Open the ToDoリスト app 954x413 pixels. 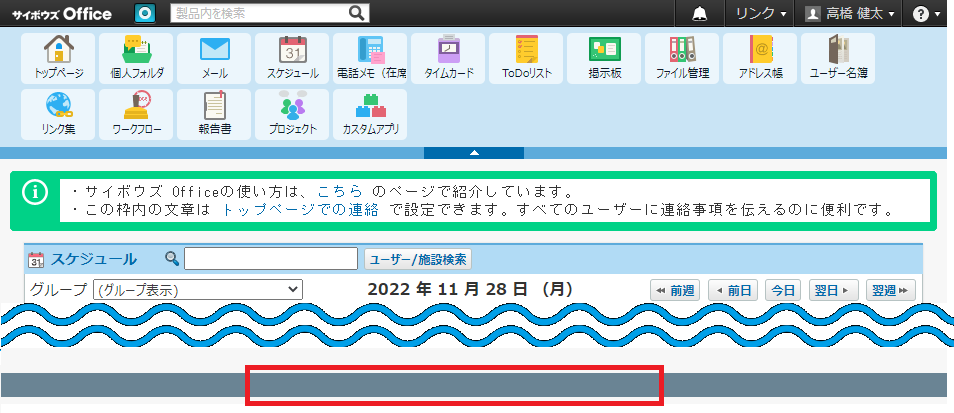(x=526, y=58)
